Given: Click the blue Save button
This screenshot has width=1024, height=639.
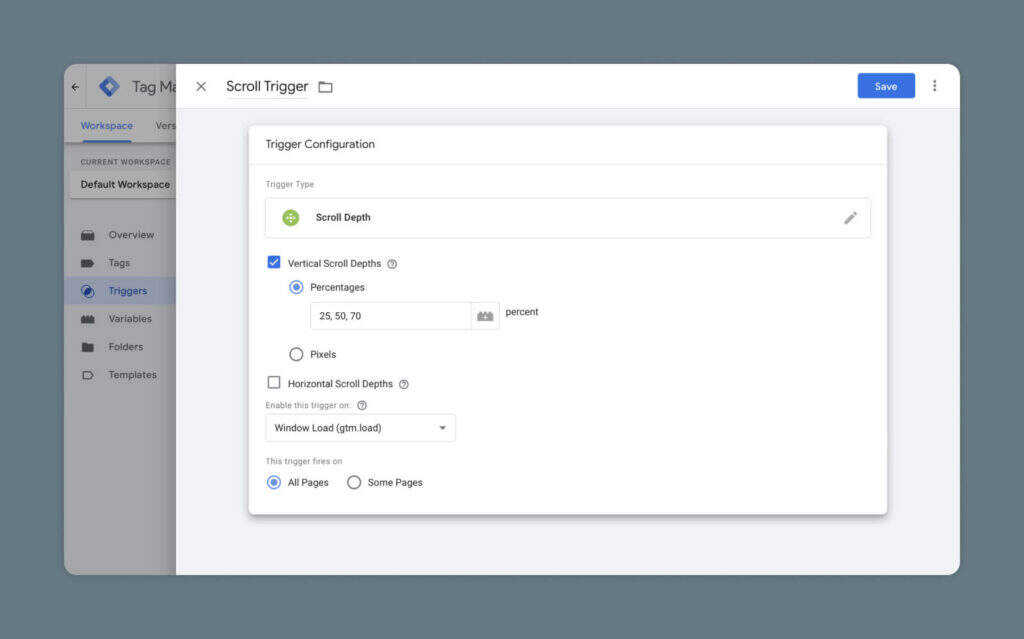Looking at the screenshot, I should [885, 86].
